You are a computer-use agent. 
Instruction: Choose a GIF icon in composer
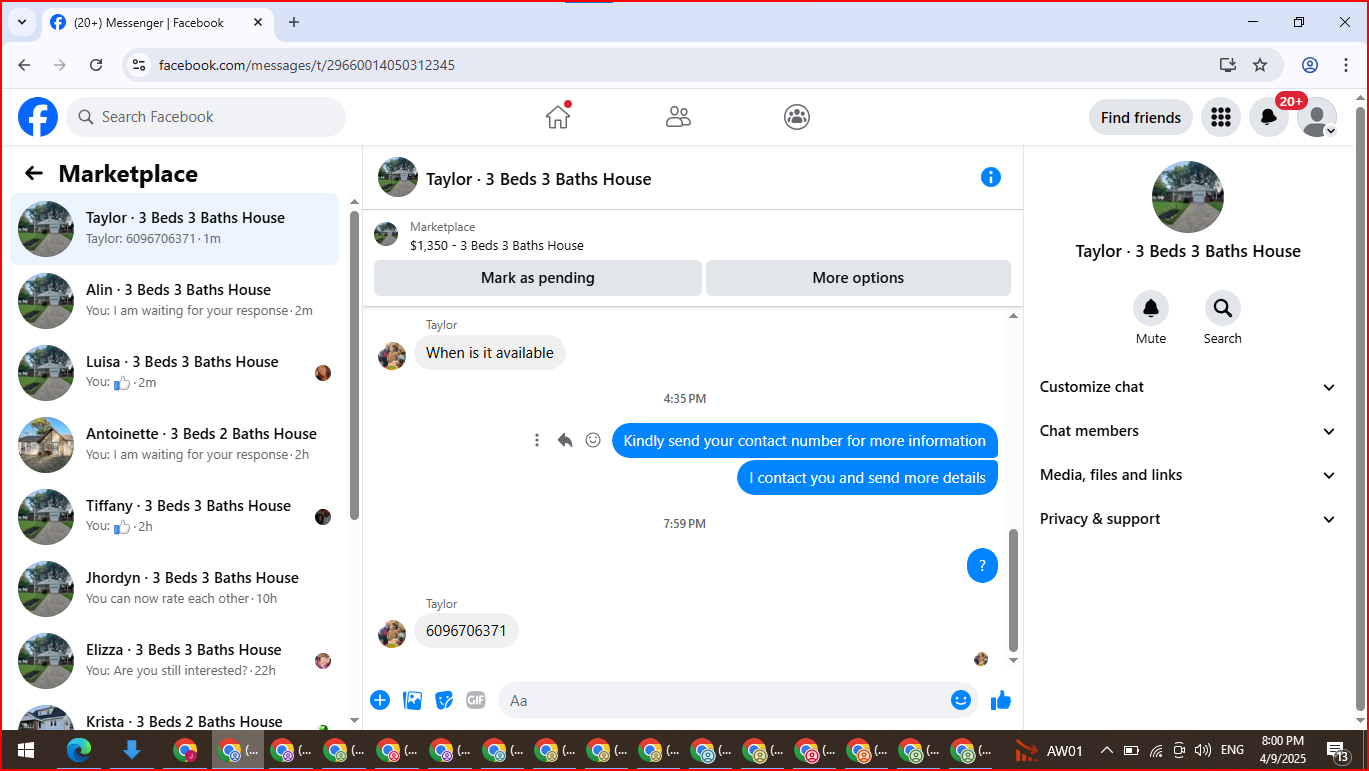click(x=476, y=700)
